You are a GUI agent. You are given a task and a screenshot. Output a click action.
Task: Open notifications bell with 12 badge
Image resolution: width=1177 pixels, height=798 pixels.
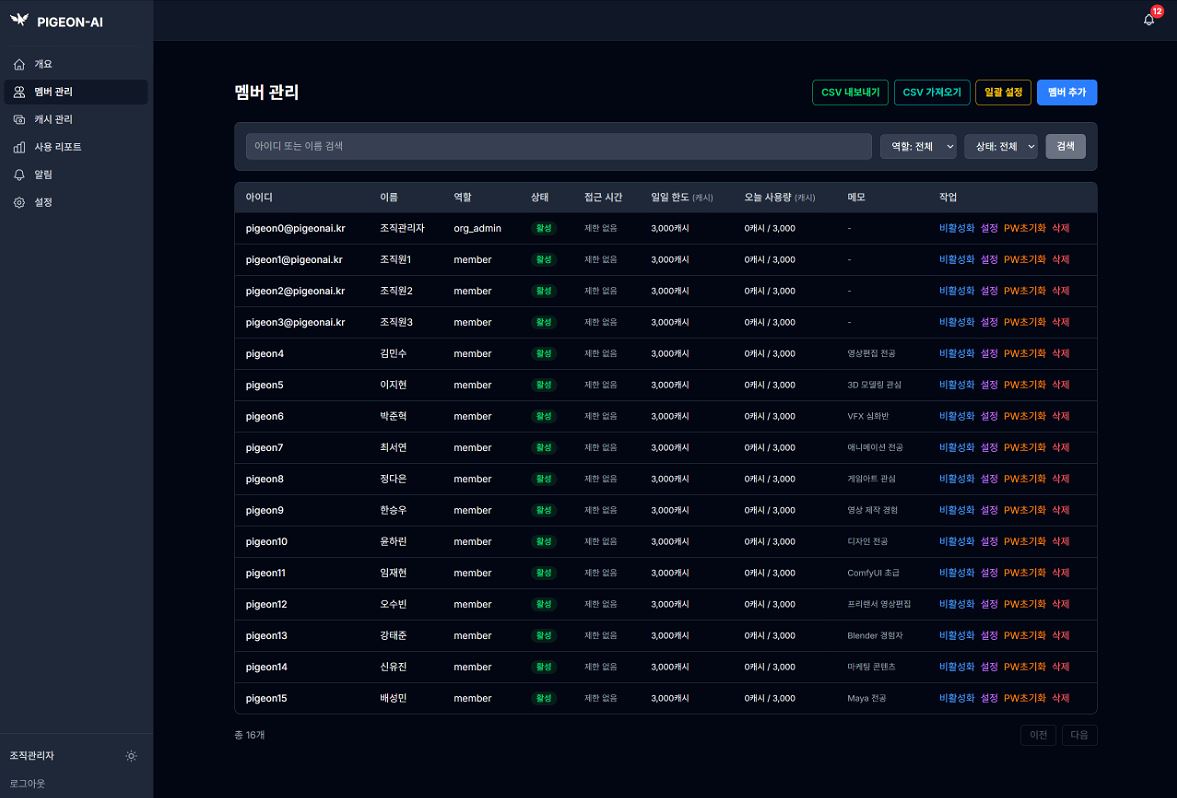tap(1148, 20)
